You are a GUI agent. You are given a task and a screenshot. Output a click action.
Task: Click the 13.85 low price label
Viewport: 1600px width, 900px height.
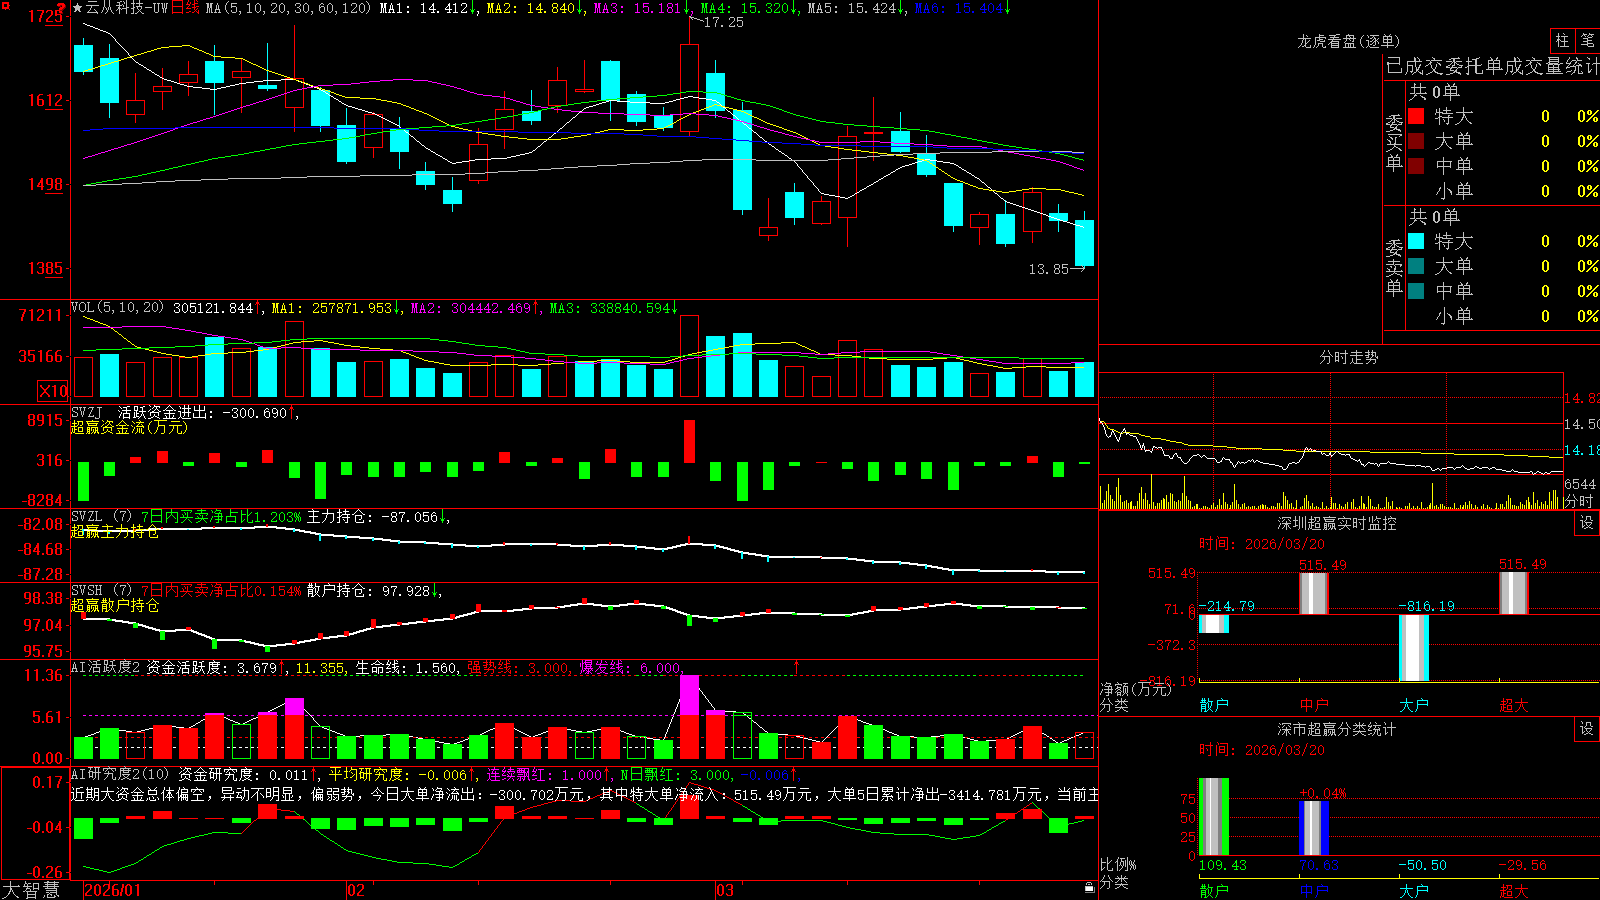click(1049, 270)
